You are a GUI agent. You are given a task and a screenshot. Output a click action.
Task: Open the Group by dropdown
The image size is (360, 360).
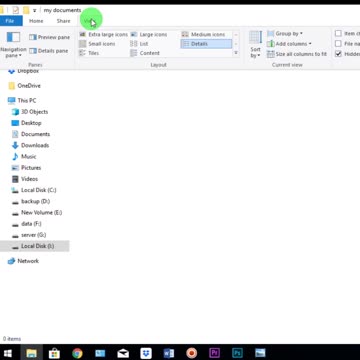coord(285,33)
